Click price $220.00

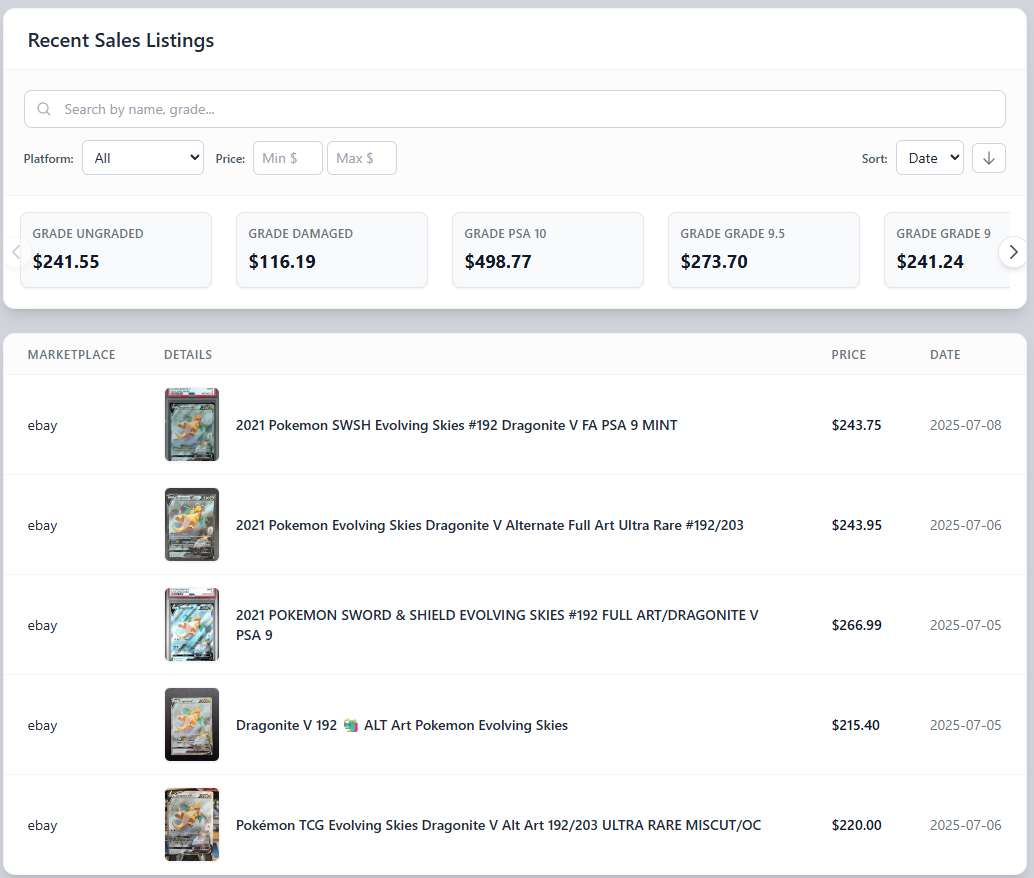click(x=857, y=825)
